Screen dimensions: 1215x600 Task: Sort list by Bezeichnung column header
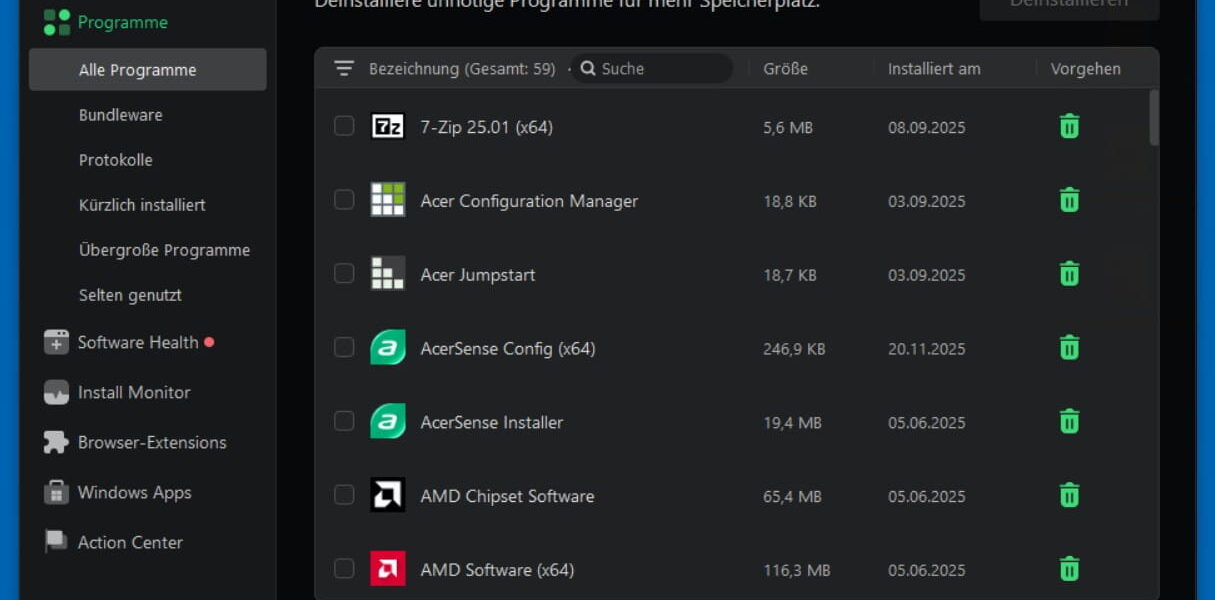pyautogui.click(x=462, y=69)
